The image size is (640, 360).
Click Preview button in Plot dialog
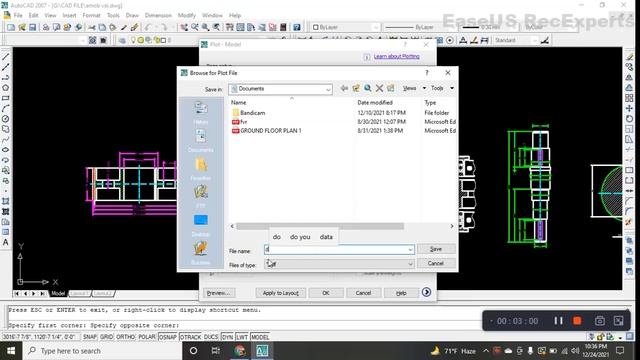tap(218, 293)
